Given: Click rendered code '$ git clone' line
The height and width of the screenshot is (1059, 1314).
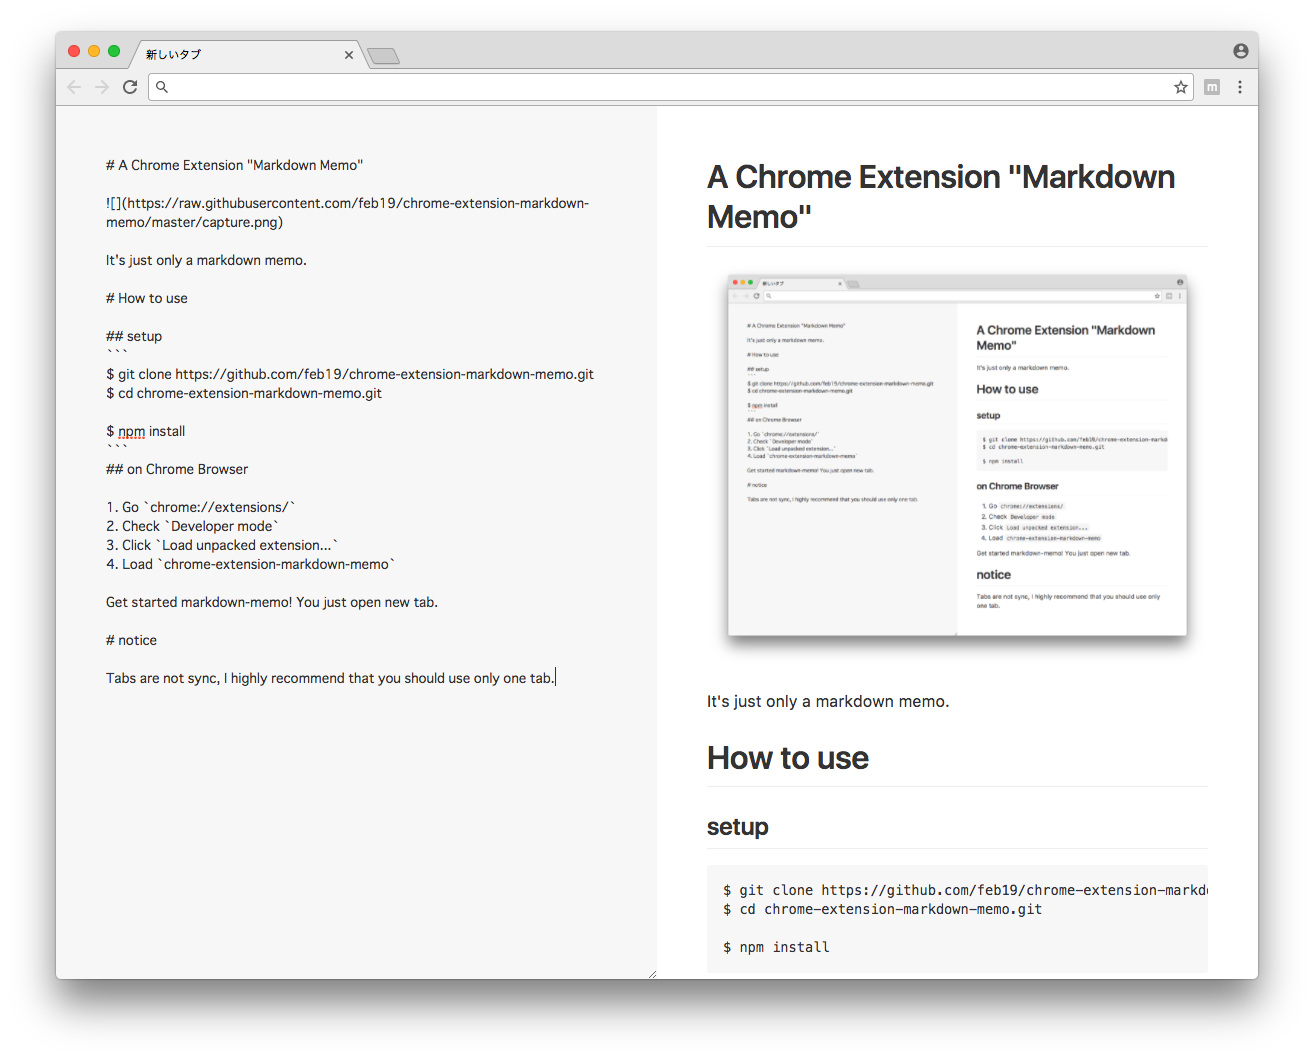Looking at the screenshot, I should pyautogui.click(x=965, y=890).
